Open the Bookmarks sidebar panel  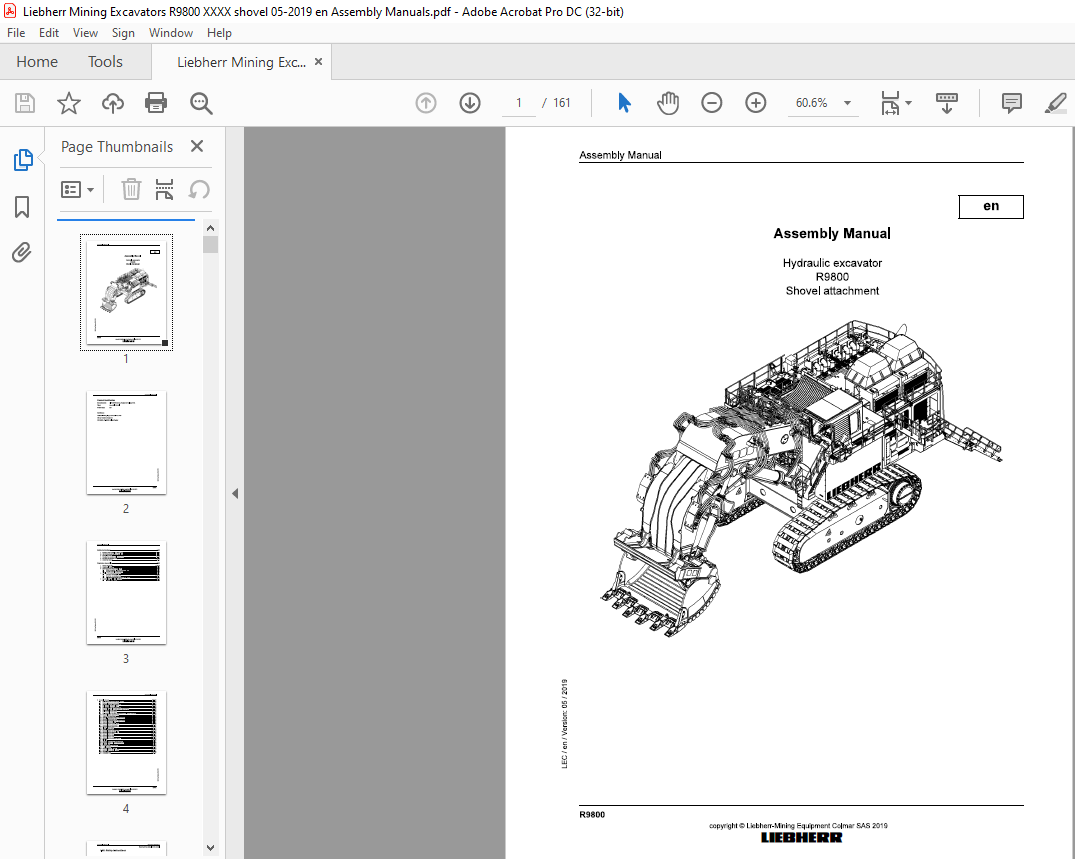pyautogui.click(x=22, y=206)
